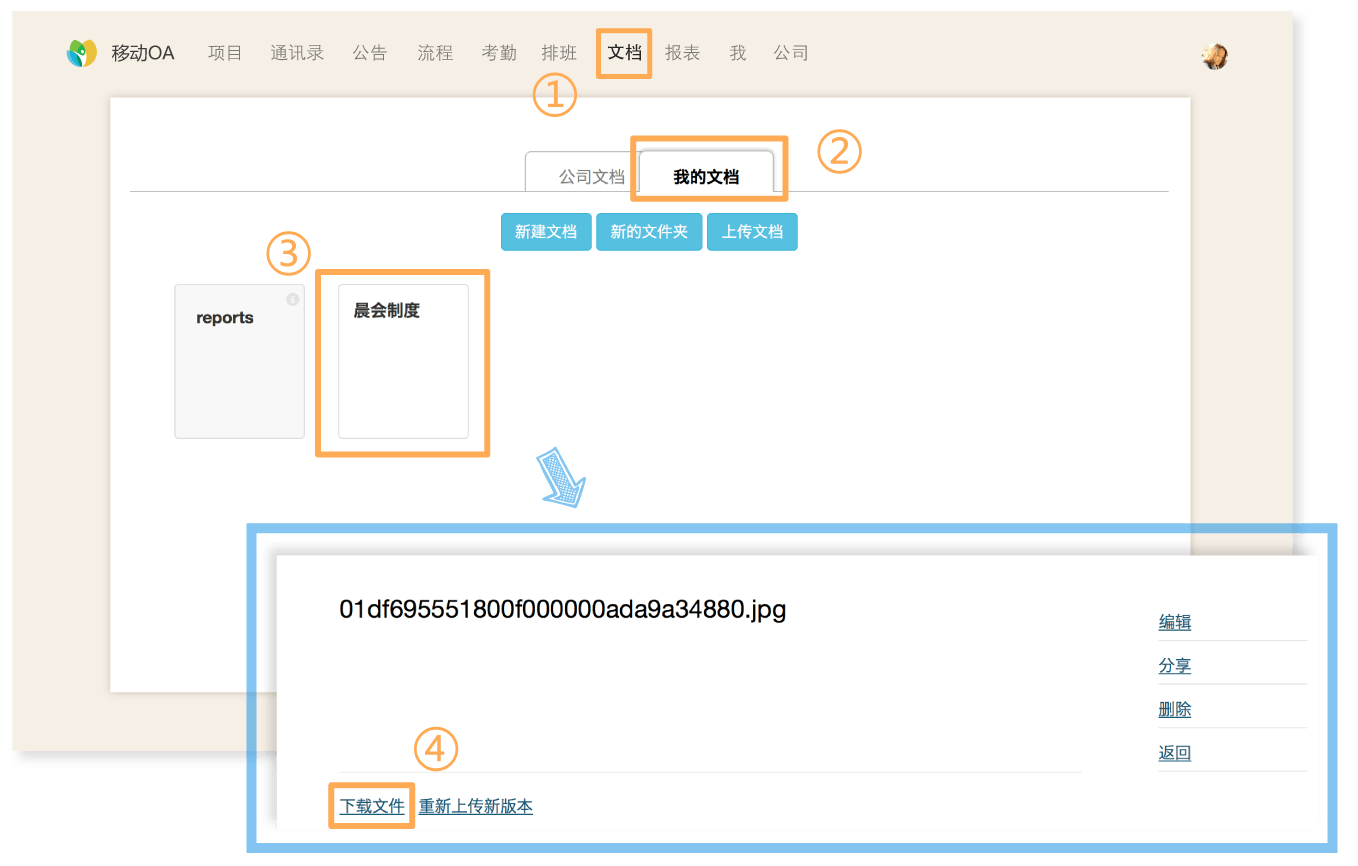
Task: Select the 我的文档 tab
Action: point(706,177)
